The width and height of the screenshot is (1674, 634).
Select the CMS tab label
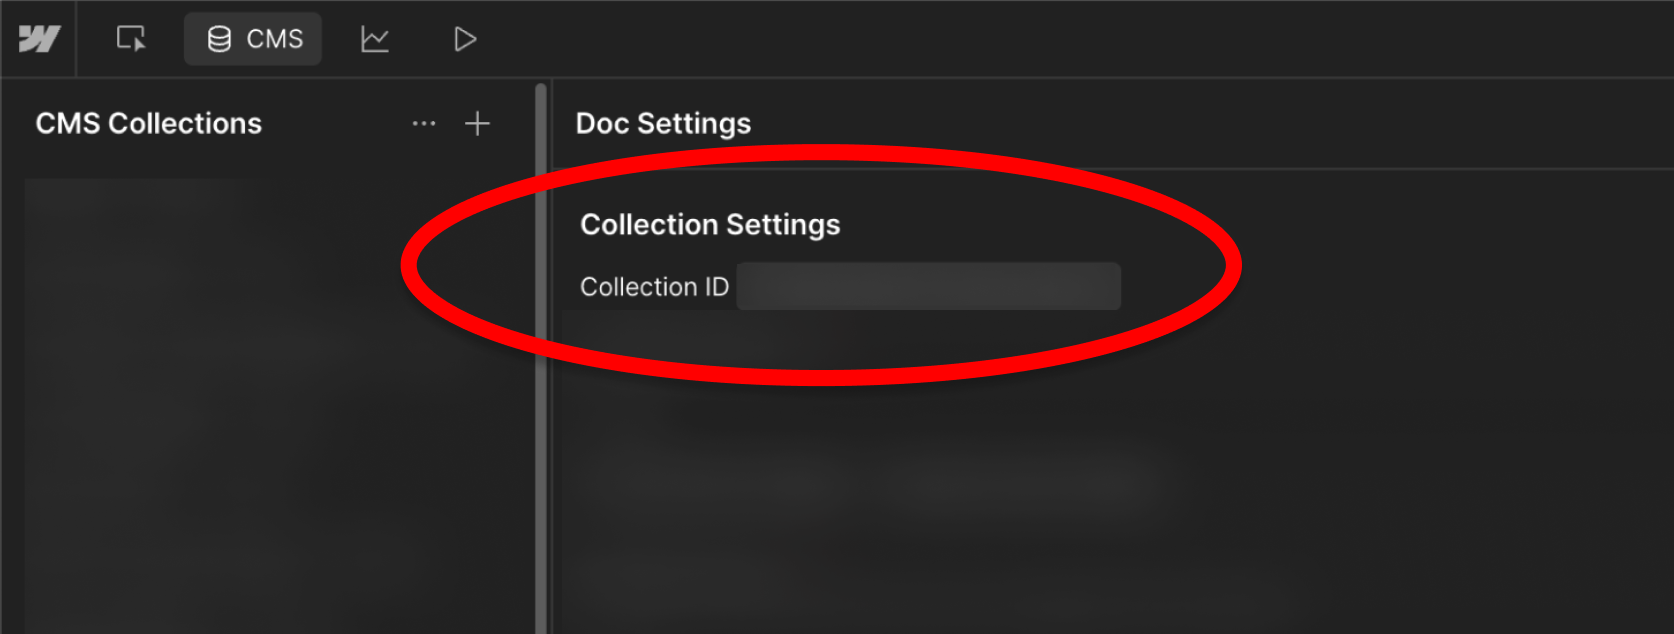(x=275, y=39)
